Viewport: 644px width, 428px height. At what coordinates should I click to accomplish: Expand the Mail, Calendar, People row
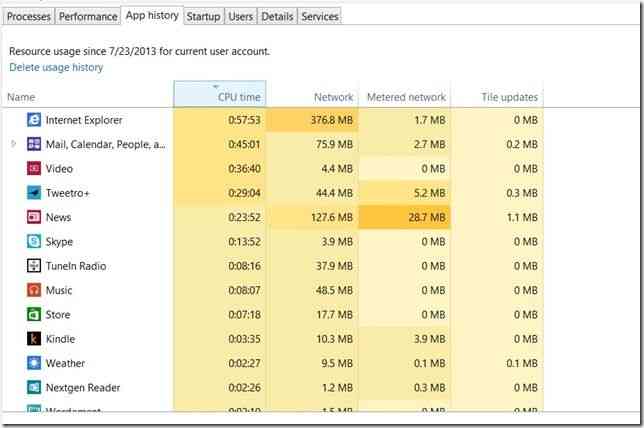[x=13, y=144]
